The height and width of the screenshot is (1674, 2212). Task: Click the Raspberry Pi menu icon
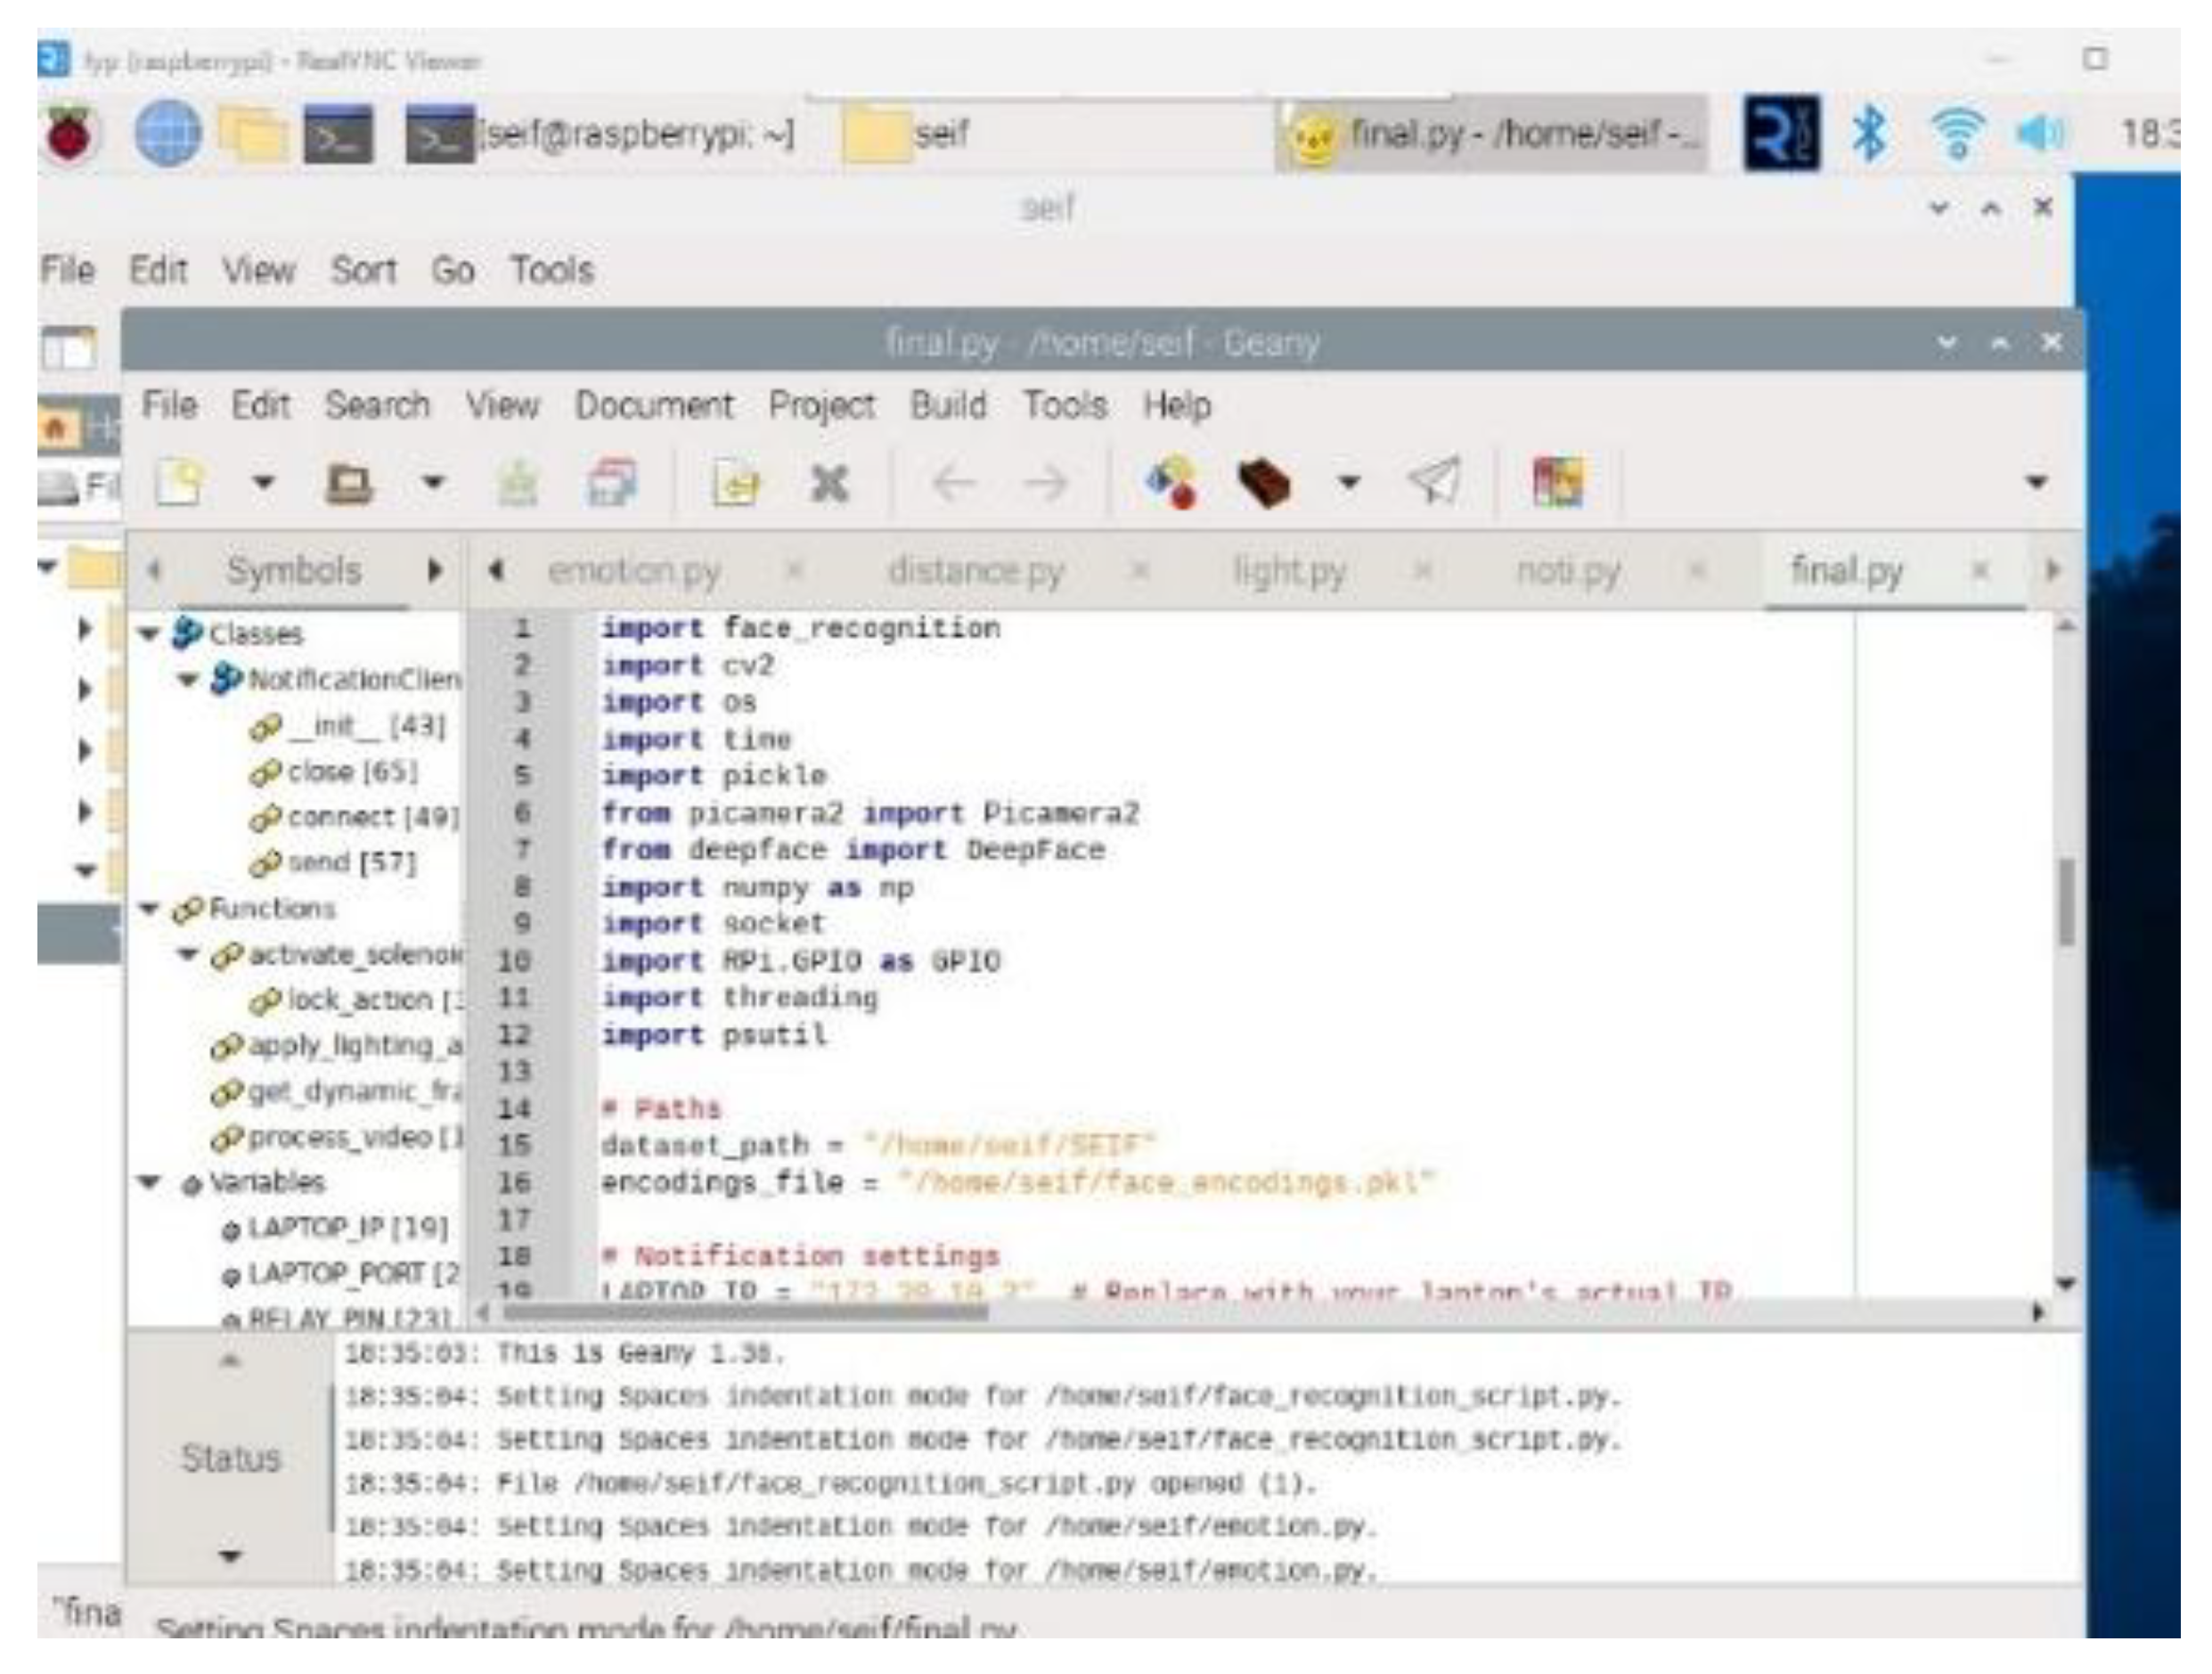click(x=69, y=134)
